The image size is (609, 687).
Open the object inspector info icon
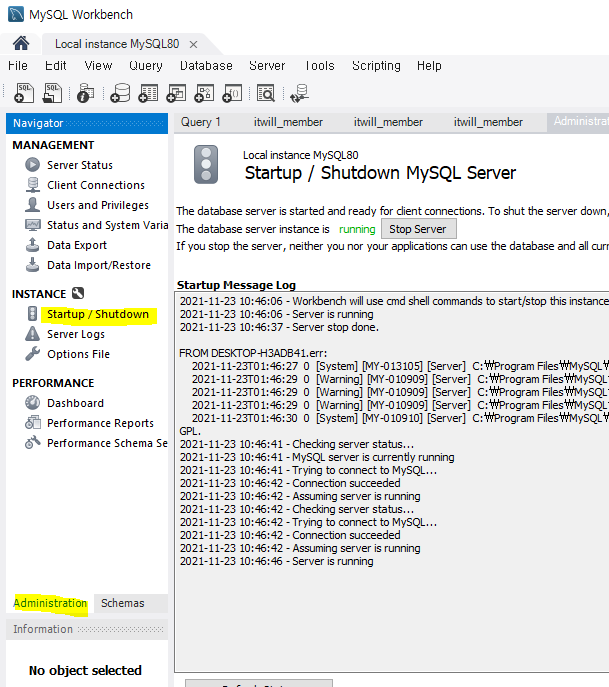point(85,93)
